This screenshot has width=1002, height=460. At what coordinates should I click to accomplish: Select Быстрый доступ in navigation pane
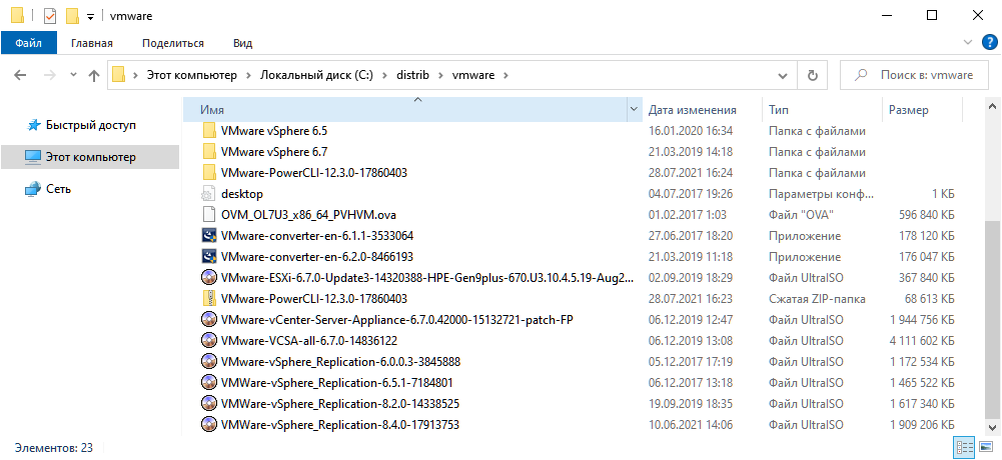91,125
